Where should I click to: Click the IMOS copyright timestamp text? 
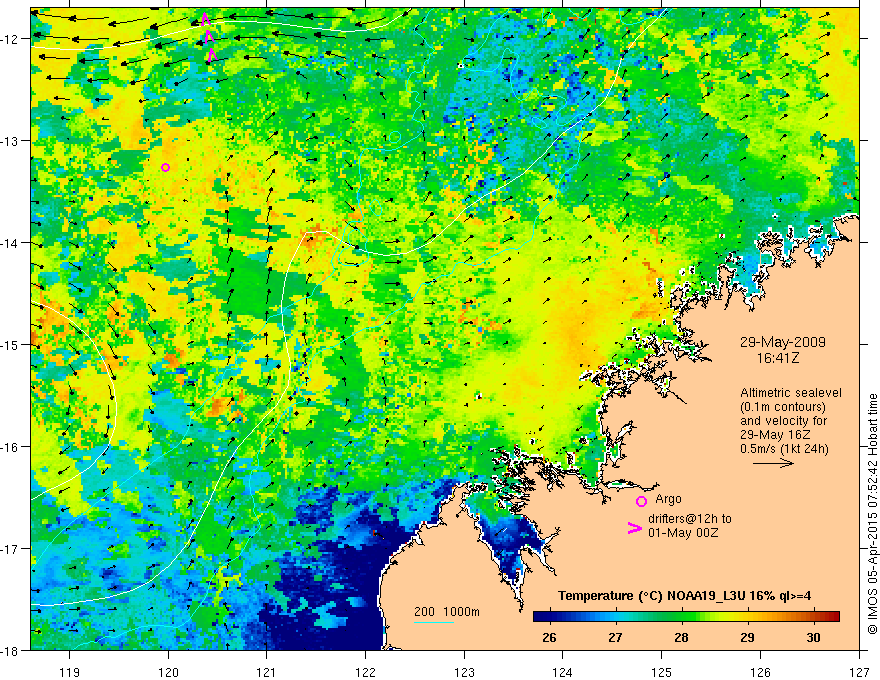[872, 513]
